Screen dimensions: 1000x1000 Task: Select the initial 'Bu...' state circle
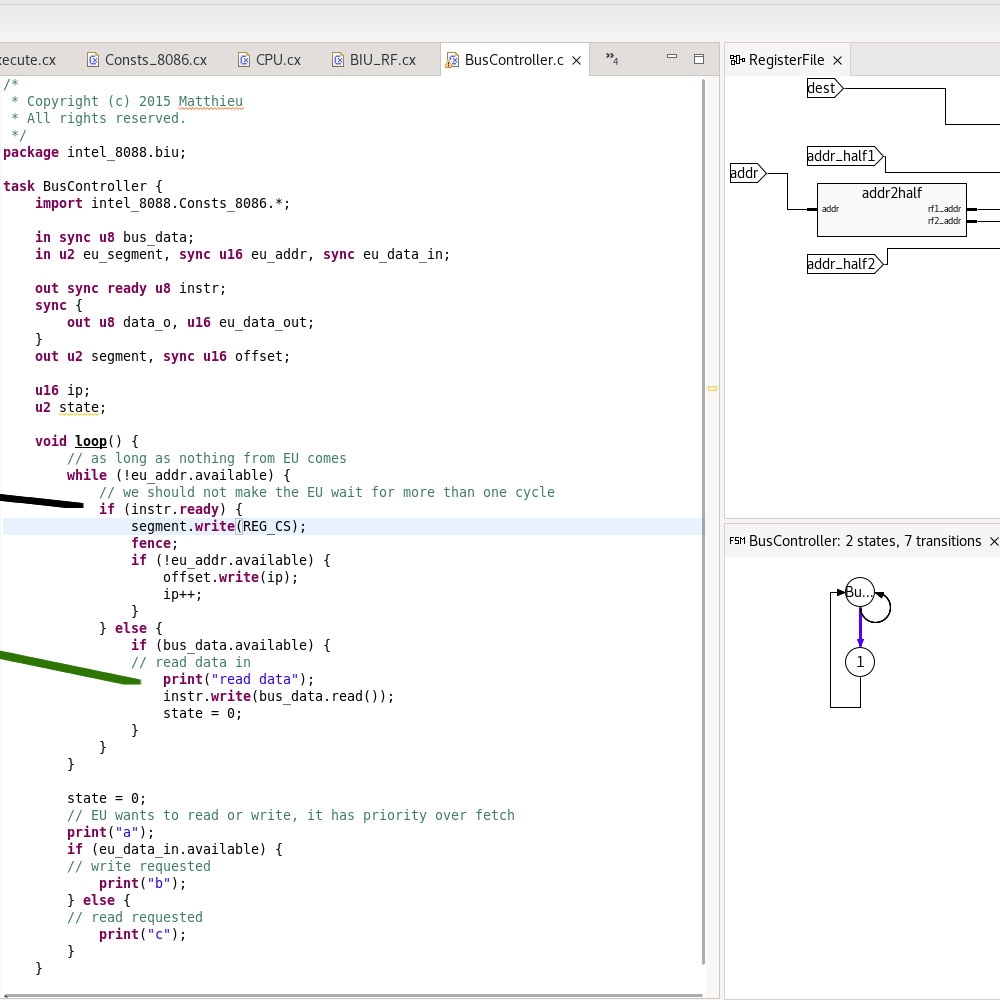[859, 592]
